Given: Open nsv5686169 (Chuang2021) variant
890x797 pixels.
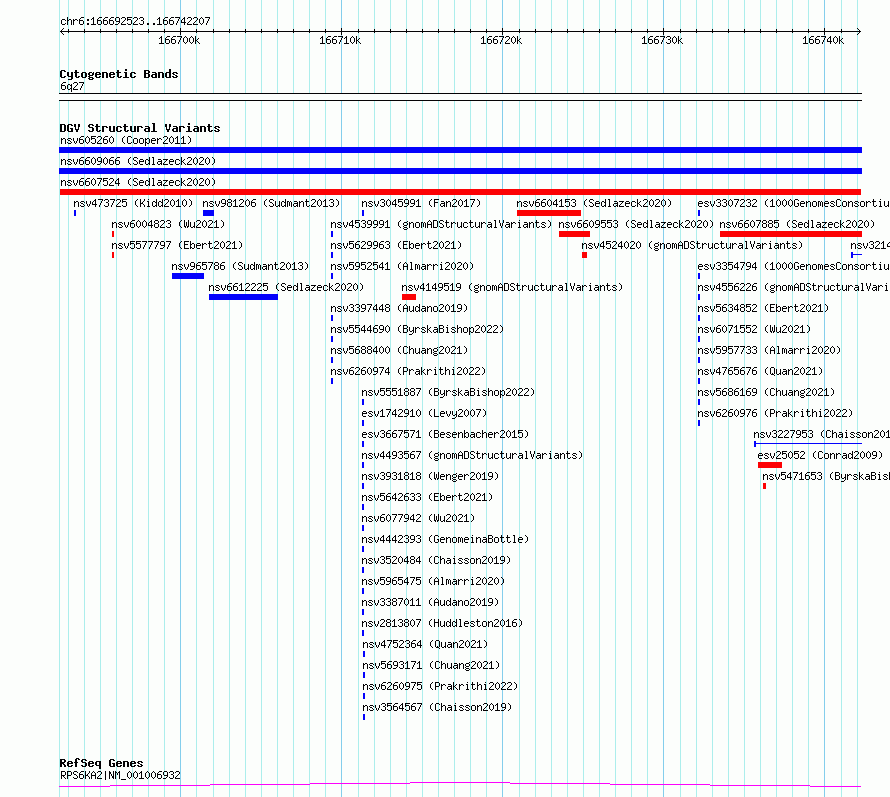Looking at the screenshot, I should pyautogui.click(x=766, y=392).
